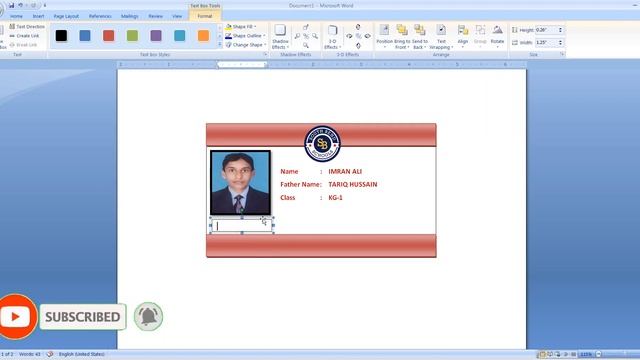Select Print Layout view button in status bar
Screen dimensions: 640x360
pyautogui.click(x=542, y=354)
